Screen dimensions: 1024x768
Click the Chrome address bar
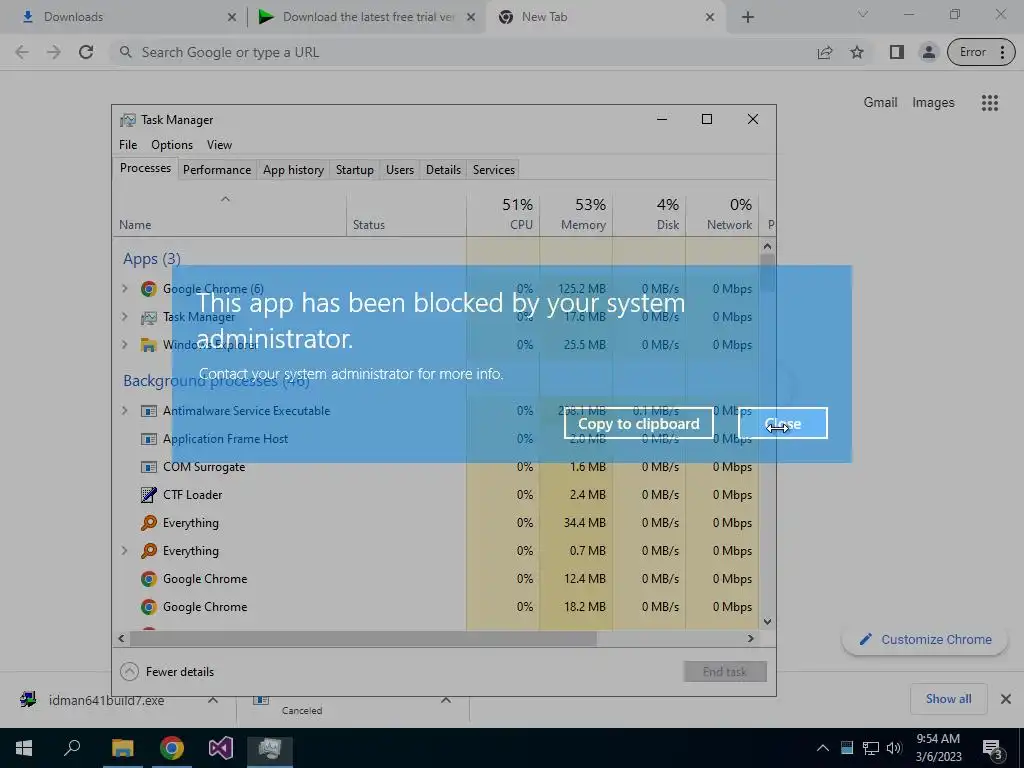[457, 52]
